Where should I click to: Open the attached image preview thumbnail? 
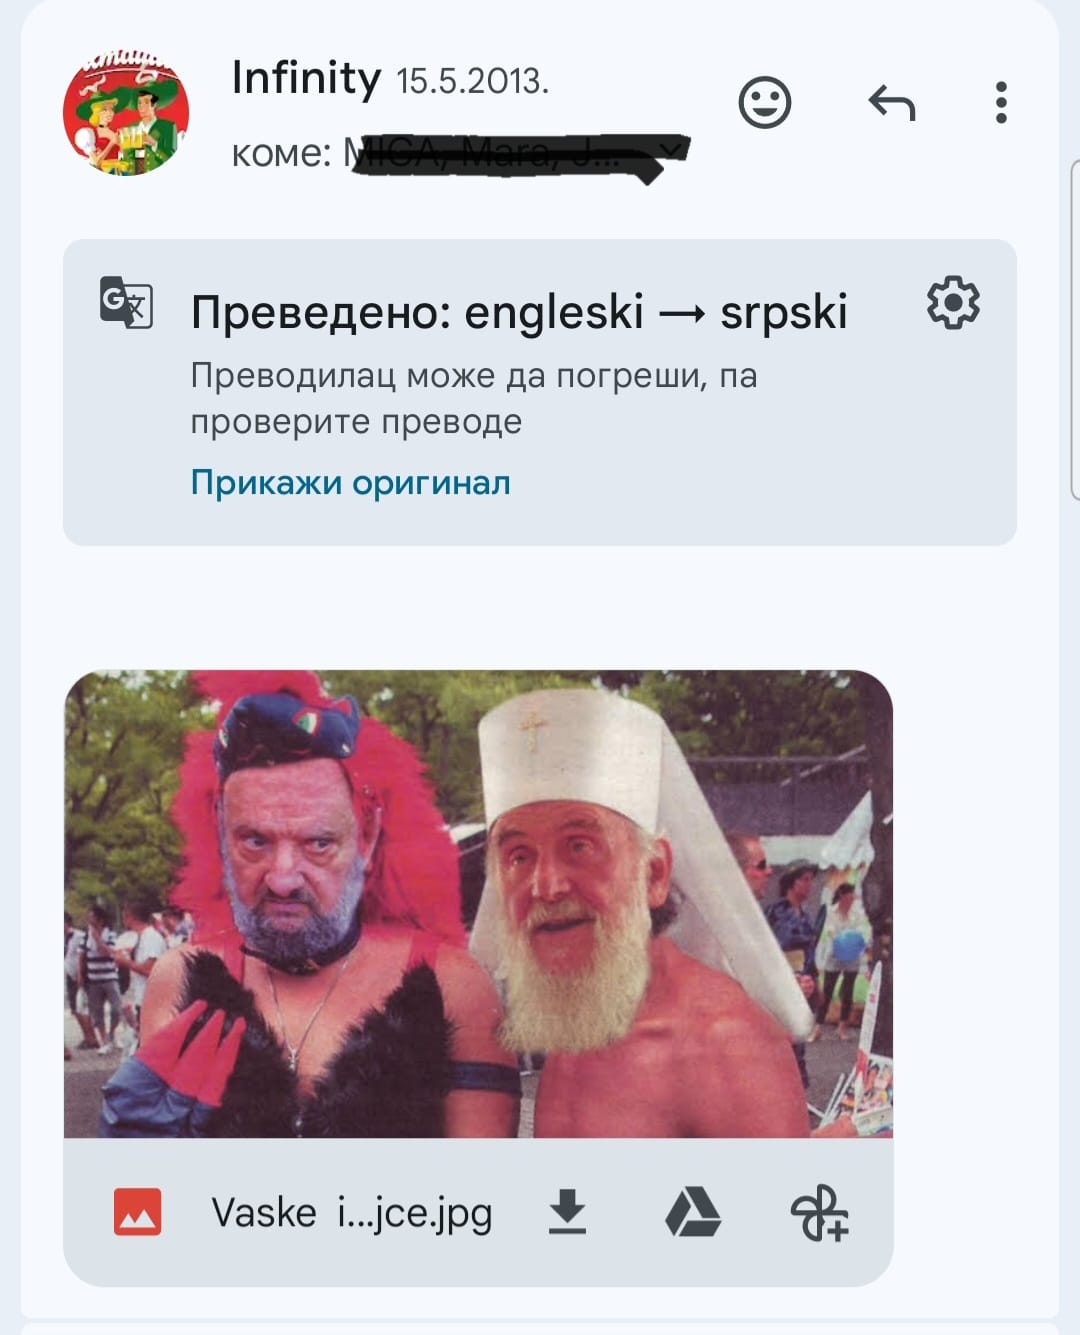478,904
